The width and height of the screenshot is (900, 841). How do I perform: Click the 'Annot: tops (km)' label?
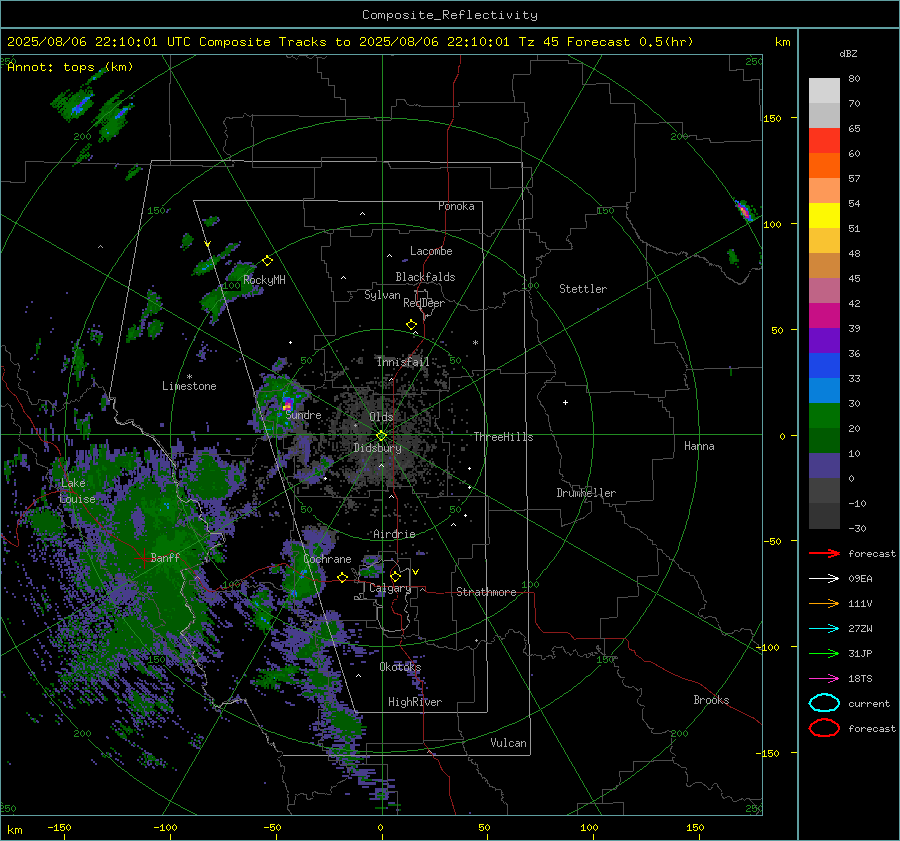pyautogui.click(x=70, y=67)
